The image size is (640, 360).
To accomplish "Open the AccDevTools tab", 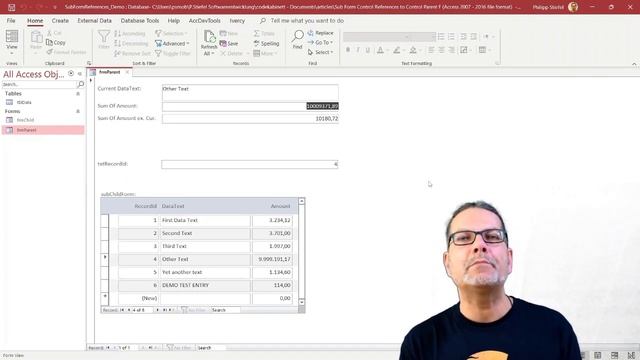I will [x=204, y=20].
